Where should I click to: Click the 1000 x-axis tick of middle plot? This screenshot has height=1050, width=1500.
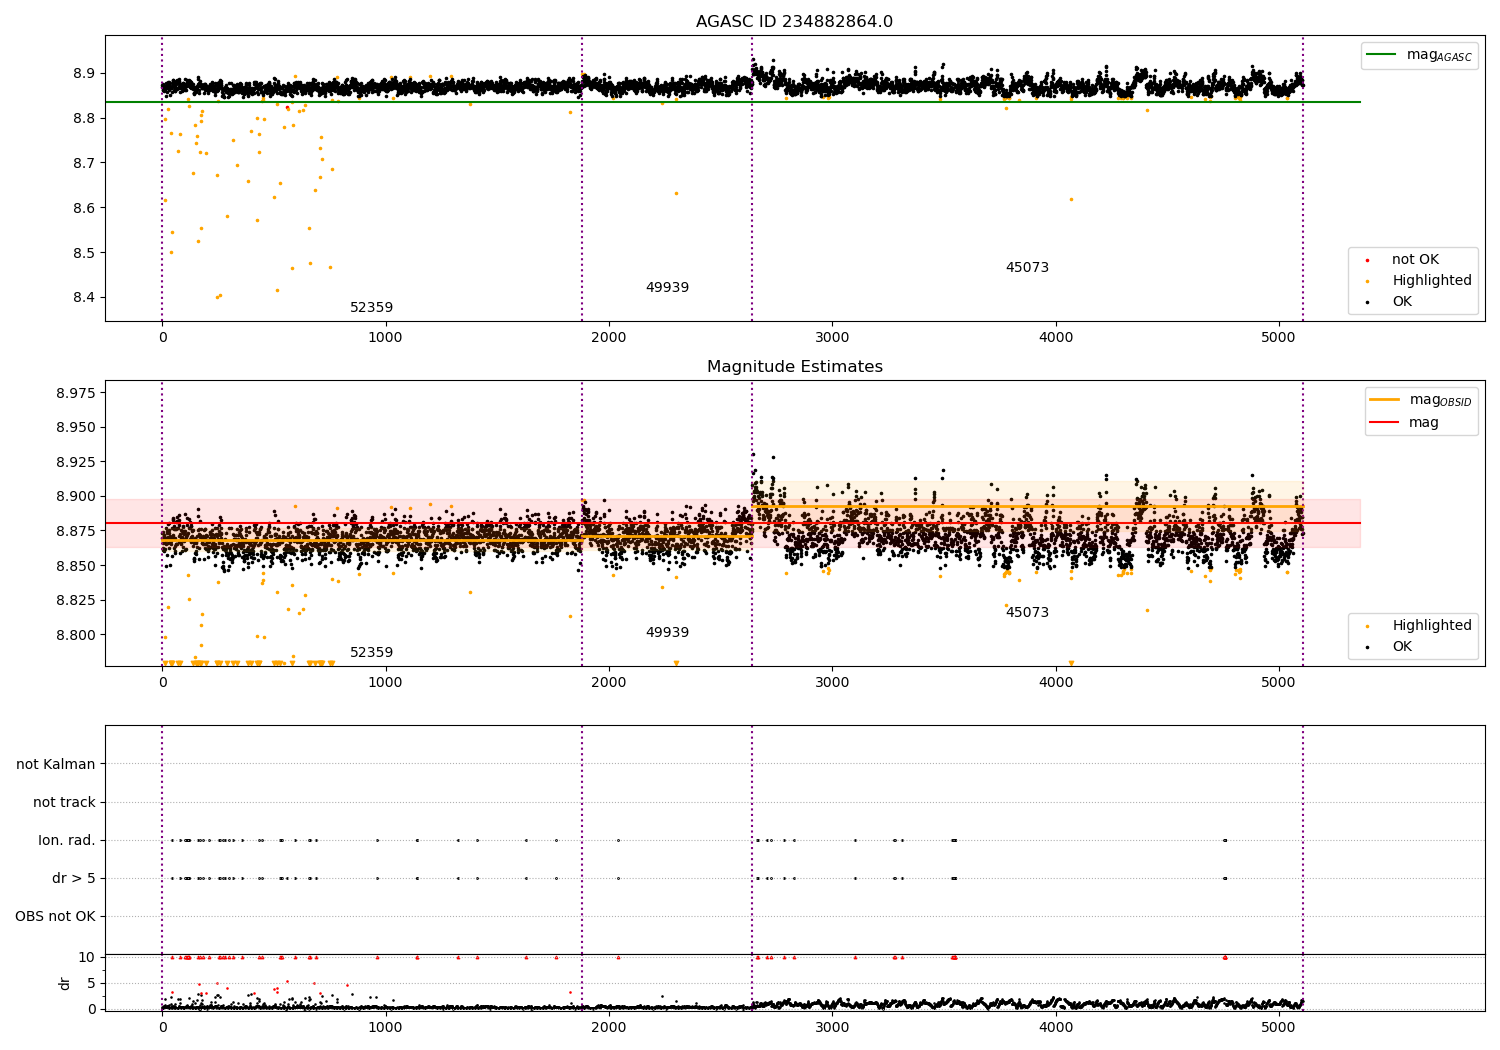click(x=385, y=682)
